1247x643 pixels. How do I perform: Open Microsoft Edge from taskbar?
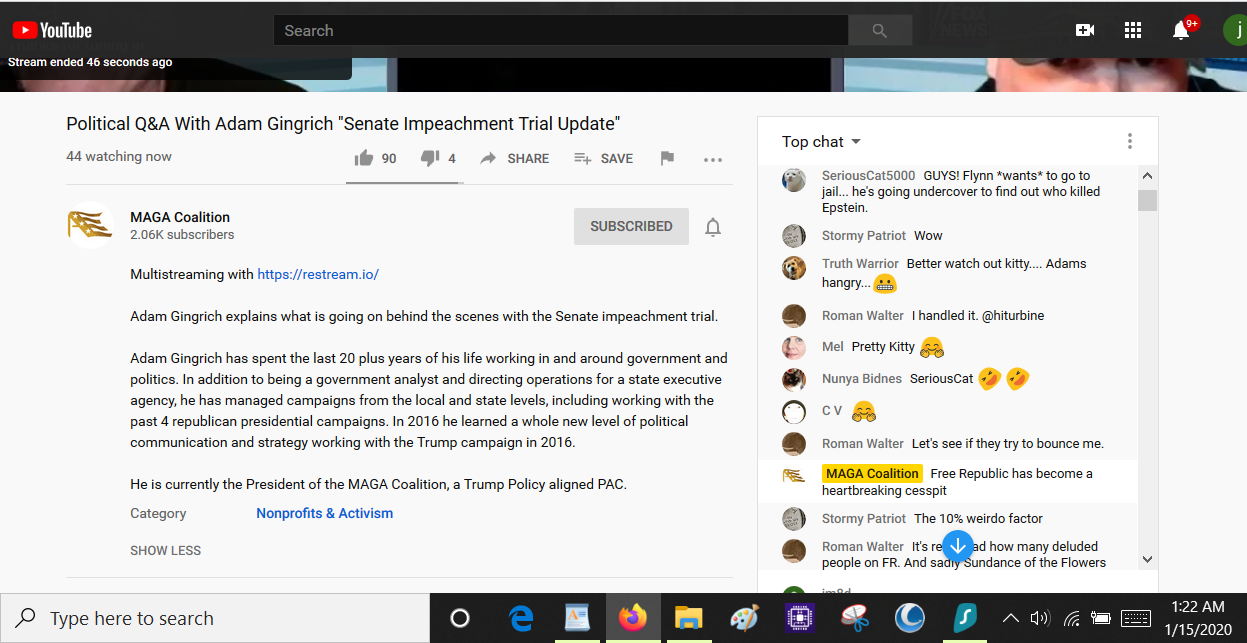coord(521,618)
